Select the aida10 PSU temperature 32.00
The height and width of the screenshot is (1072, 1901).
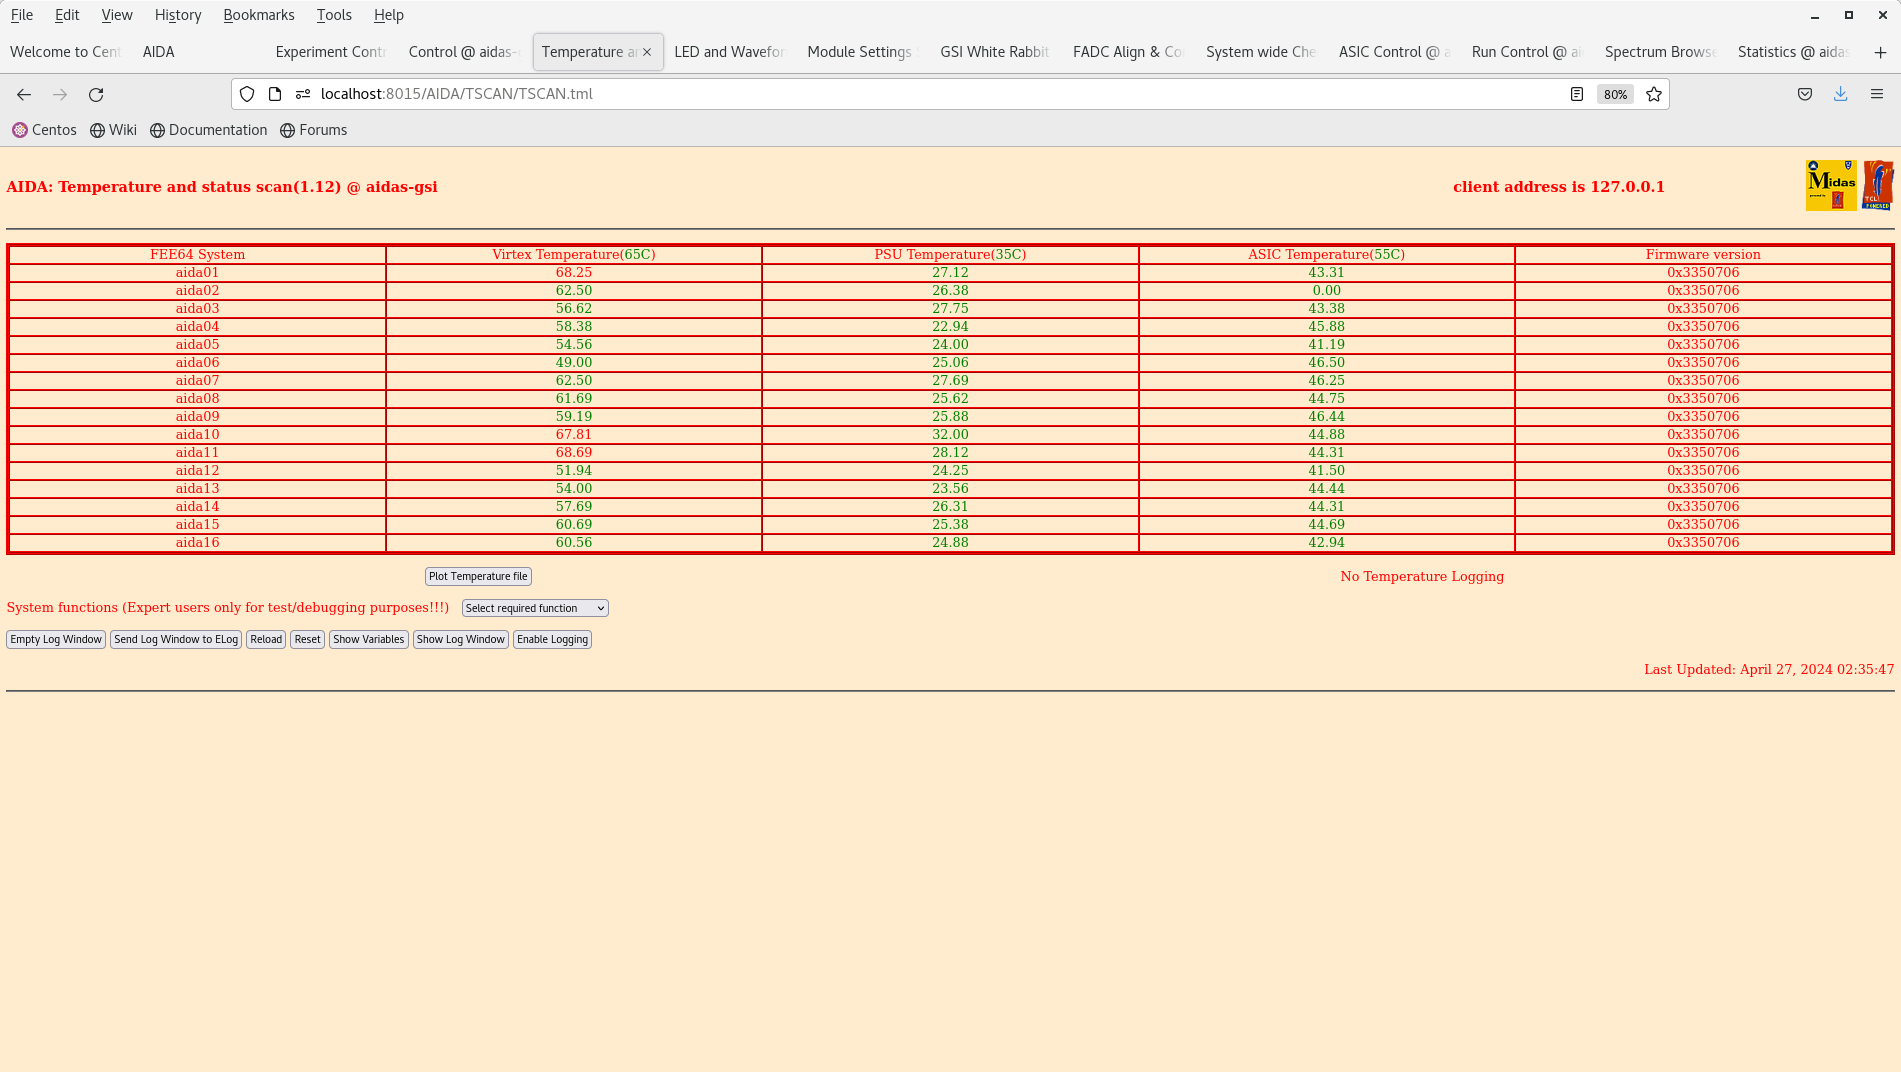point(950,434)
